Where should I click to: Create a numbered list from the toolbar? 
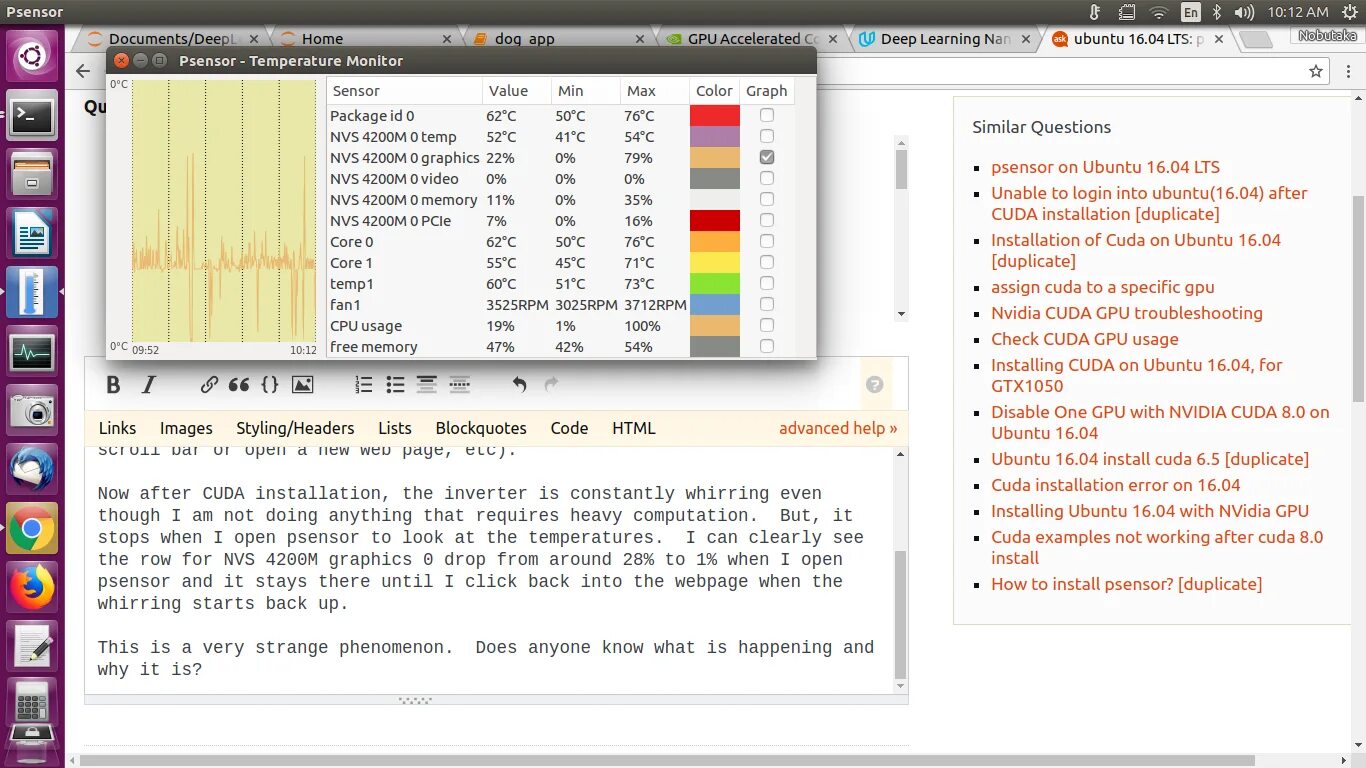click(x=364, y=385)
